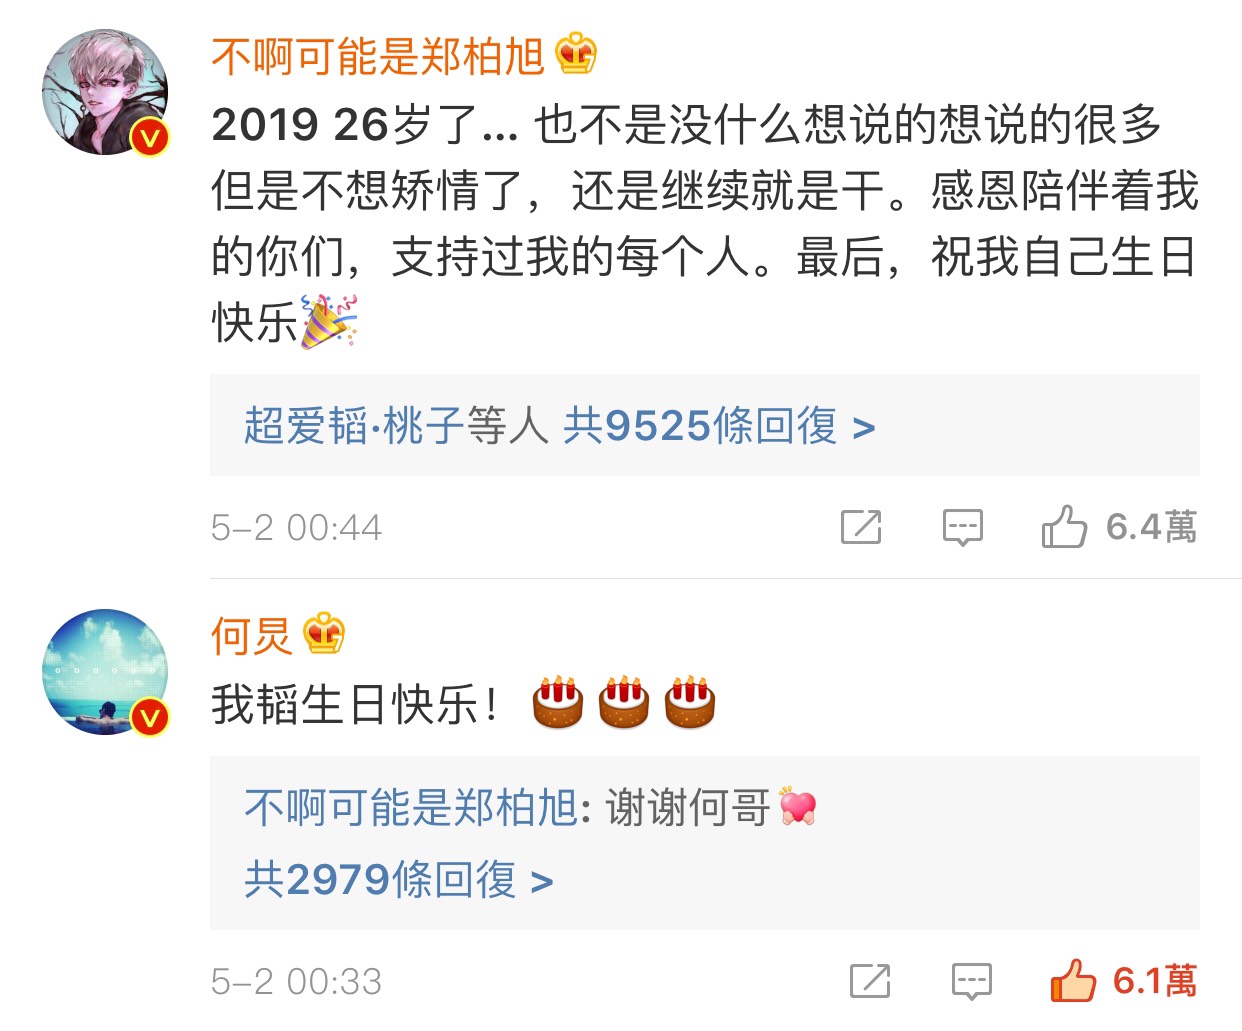The width and height of the screenshot is (1242, 1031).
Task: Tap the repost icon on 何炅's comment
Action: click(870, 981)
